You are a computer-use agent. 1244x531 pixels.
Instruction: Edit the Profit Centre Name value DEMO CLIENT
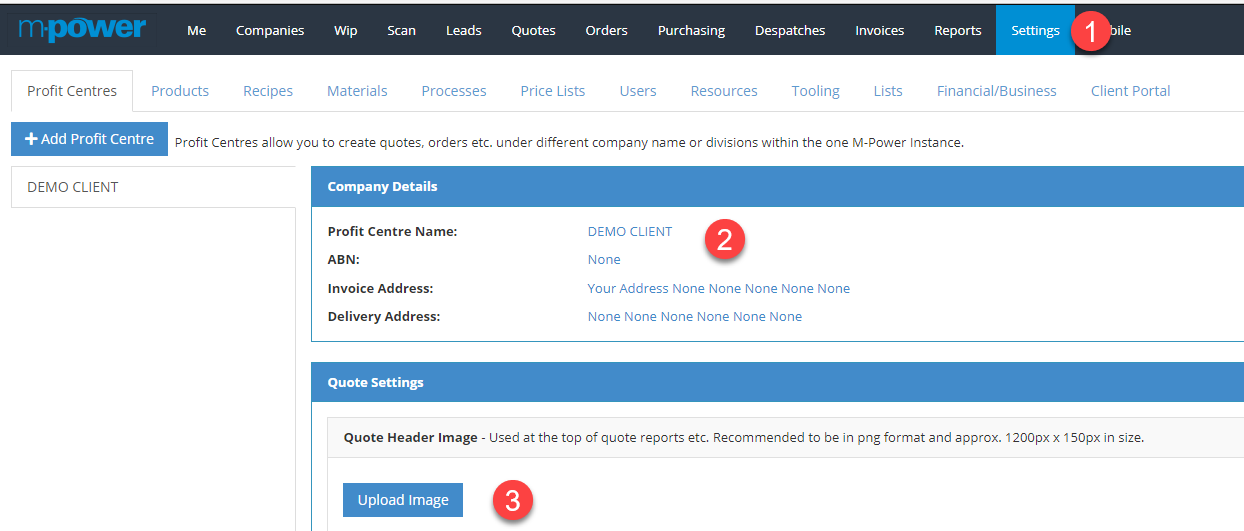click(x=630, y=231)
